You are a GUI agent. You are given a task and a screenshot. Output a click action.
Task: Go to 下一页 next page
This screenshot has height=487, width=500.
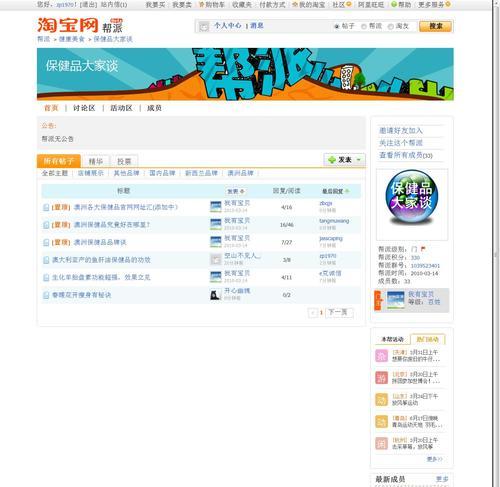click(338, 312)
